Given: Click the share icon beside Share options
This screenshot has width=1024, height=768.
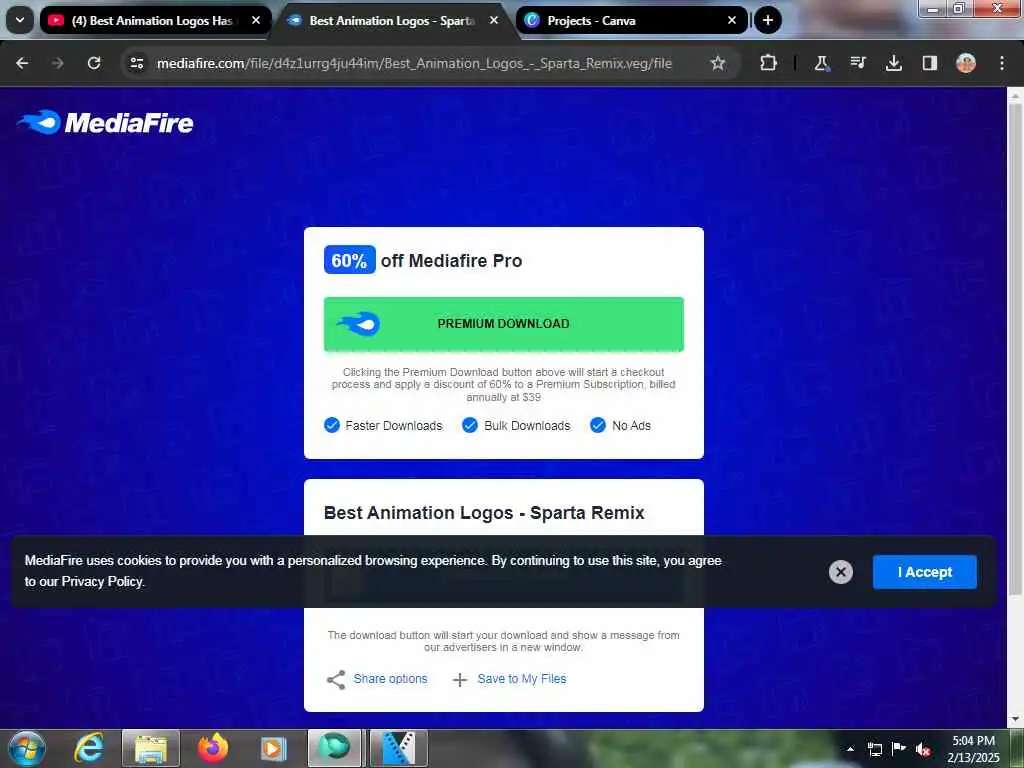Looking at the screenshot, I should 336,680.
